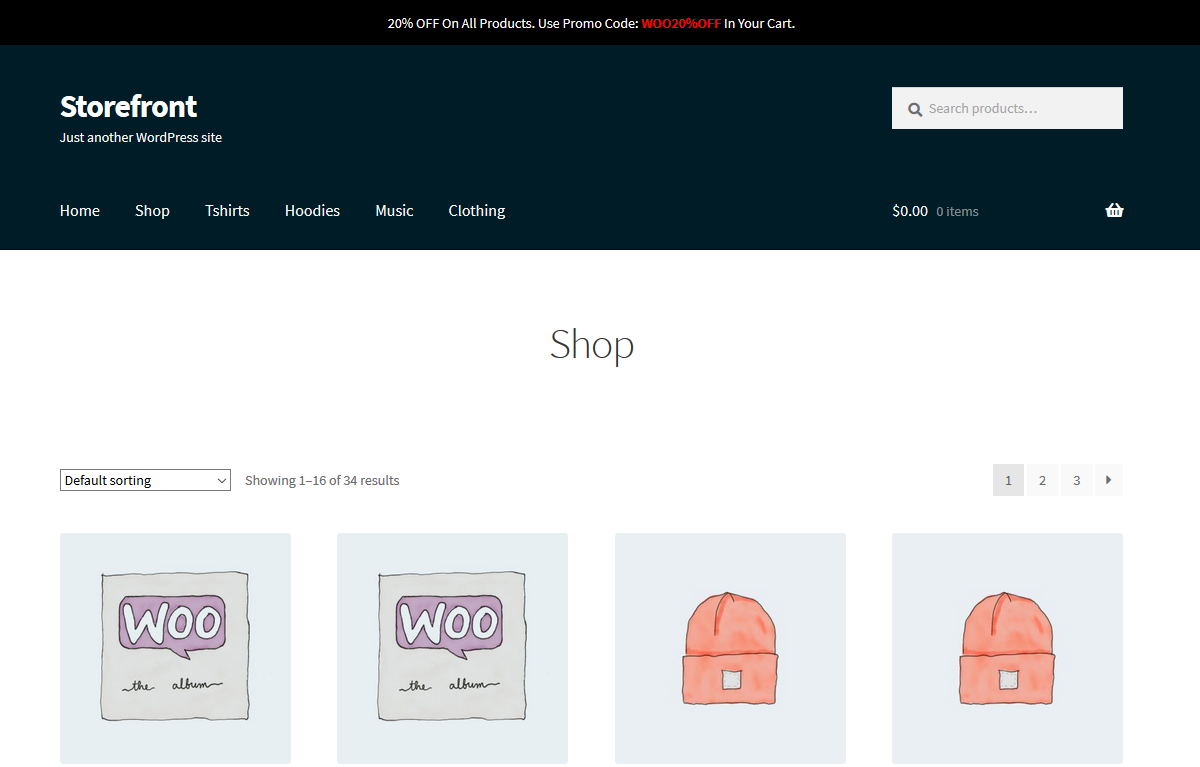Click the search magnifier icon
The width and height of the screenshot is (1200, 767).
click(x=915, y=109)
